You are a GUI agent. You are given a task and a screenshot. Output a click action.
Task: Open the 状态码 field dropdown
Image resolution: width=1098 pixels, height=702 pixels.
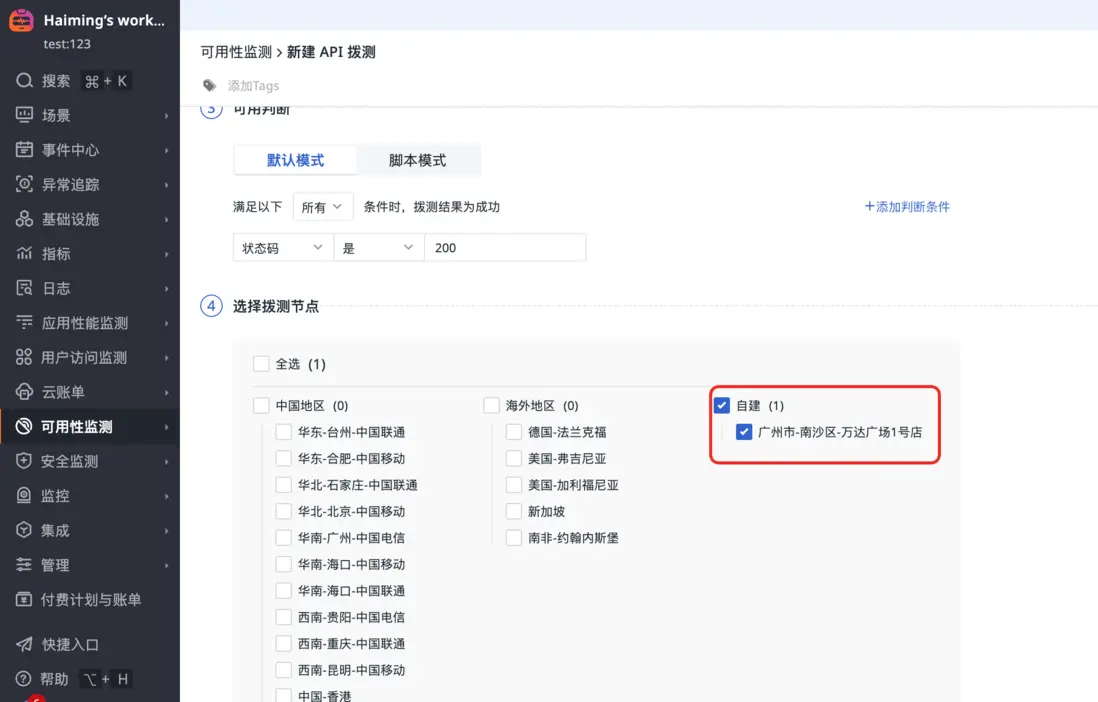point(282,247)
